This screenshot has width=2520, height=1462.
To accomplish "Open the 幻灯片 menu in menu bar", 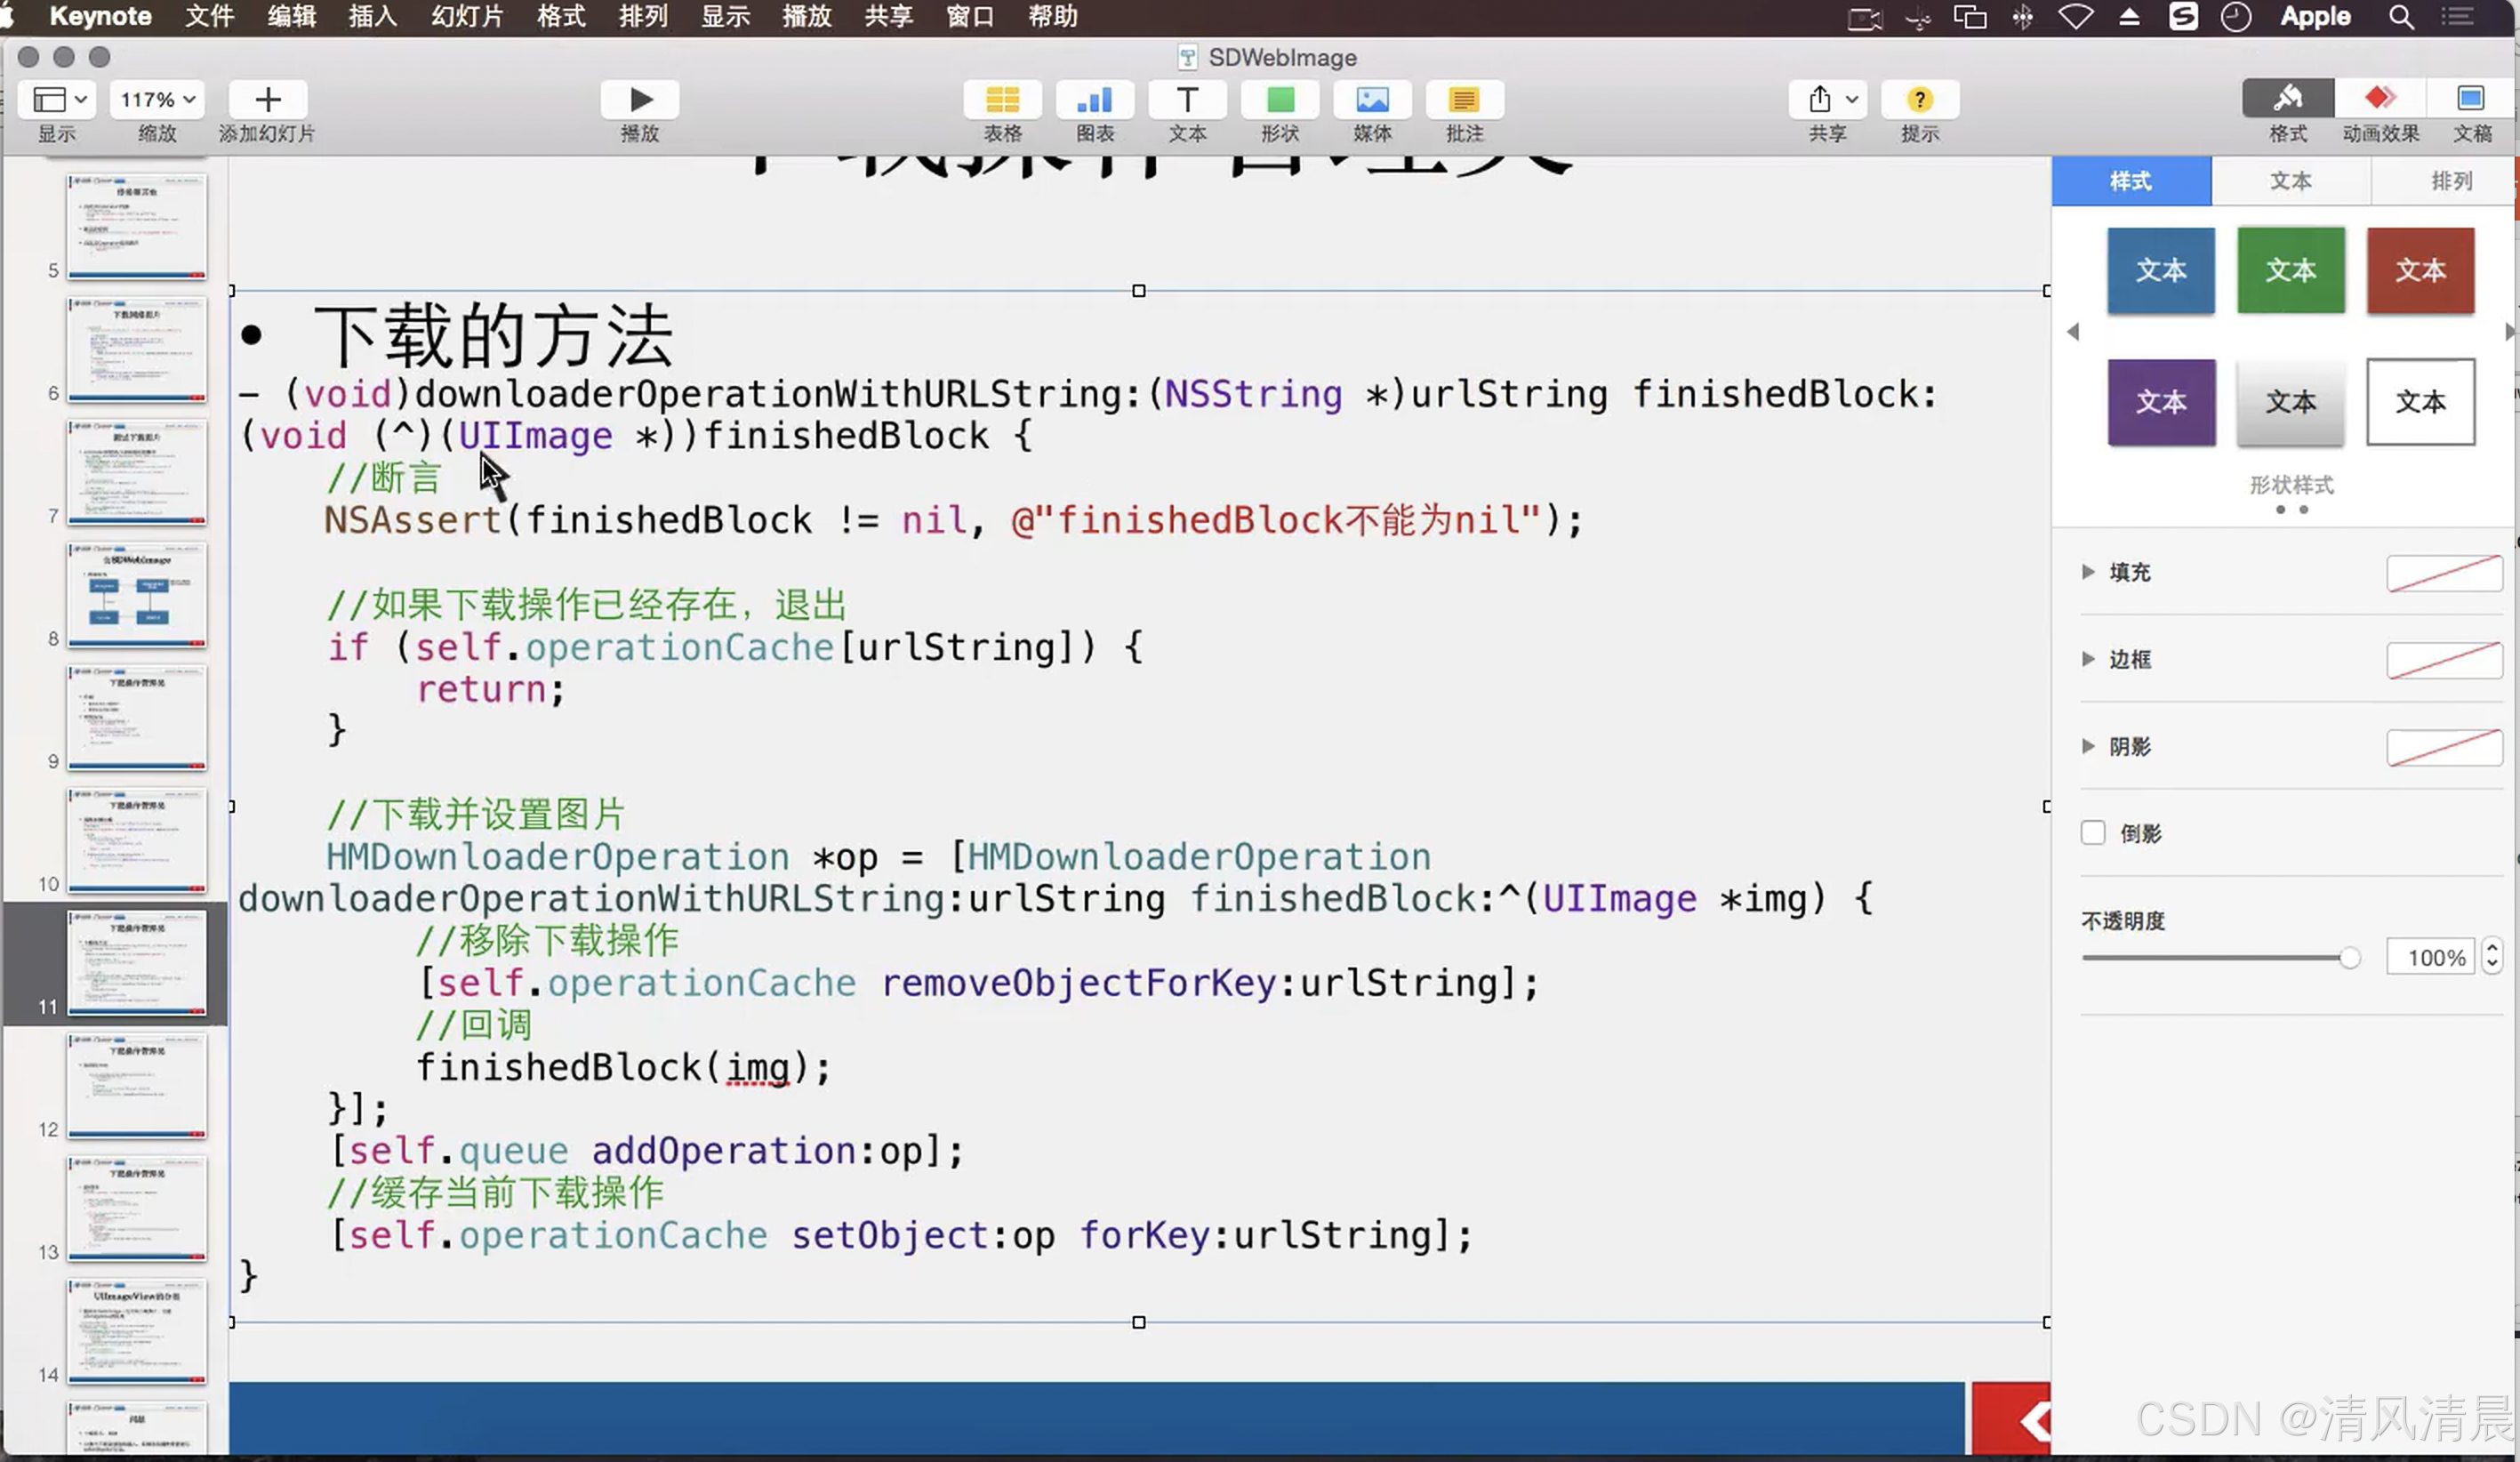I will coord(466,17).
